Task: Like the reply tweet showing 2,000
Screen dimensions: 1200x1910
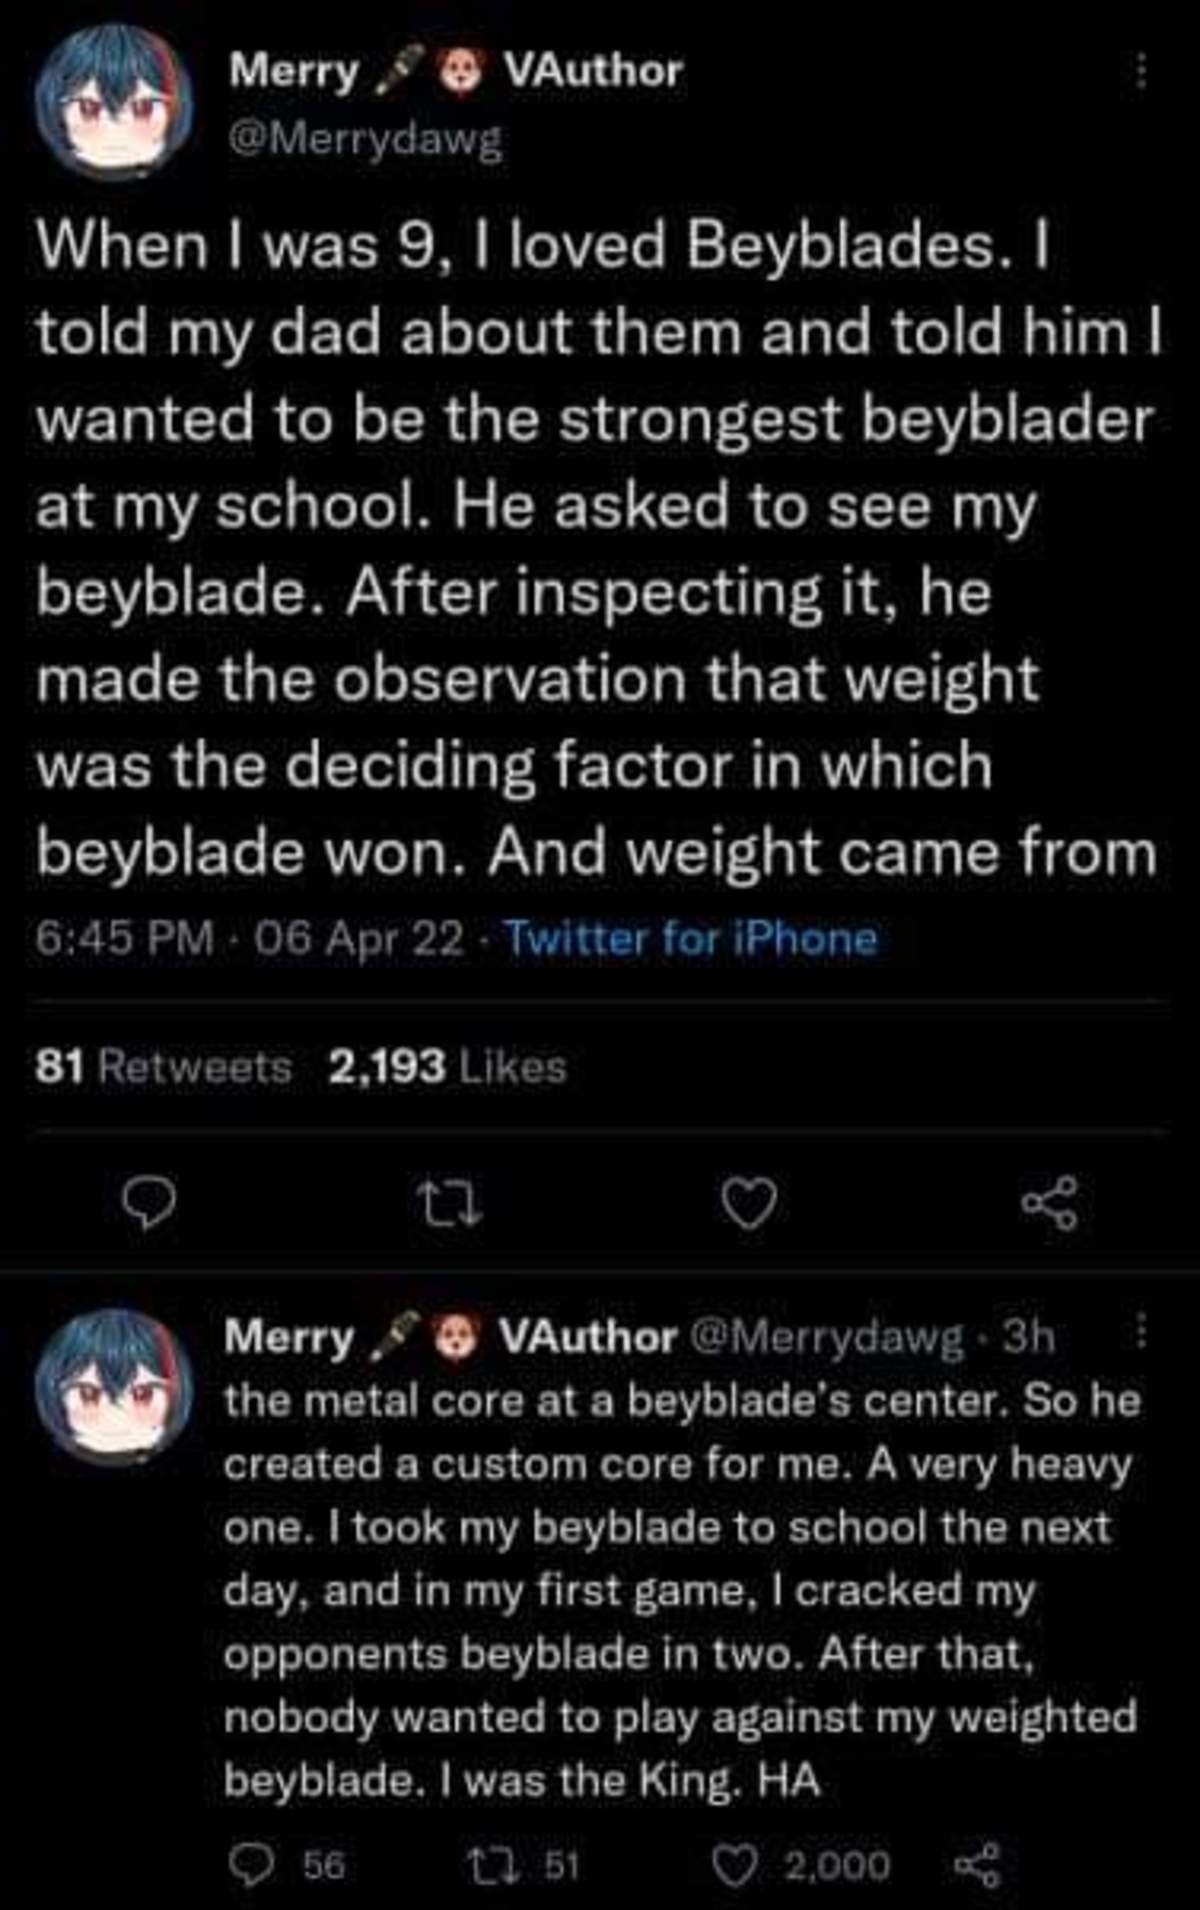Action: (735, 1865)
